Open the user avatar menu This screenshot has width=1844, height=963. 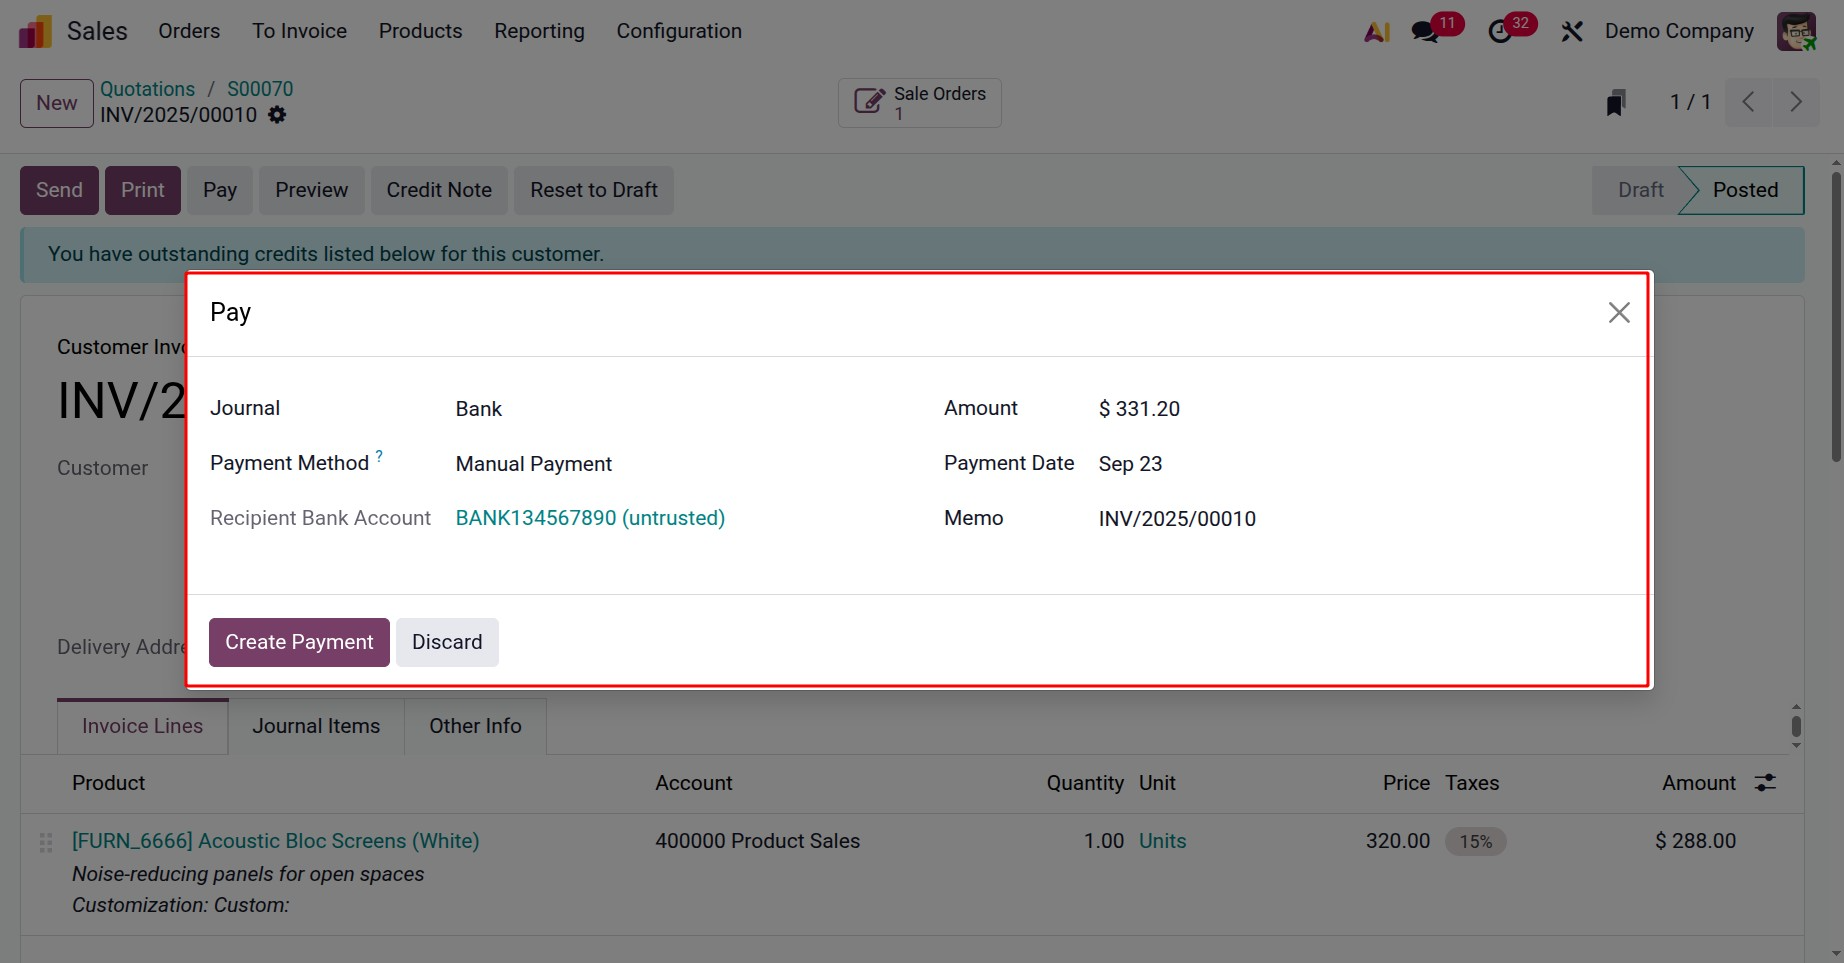click(1796, 31)
